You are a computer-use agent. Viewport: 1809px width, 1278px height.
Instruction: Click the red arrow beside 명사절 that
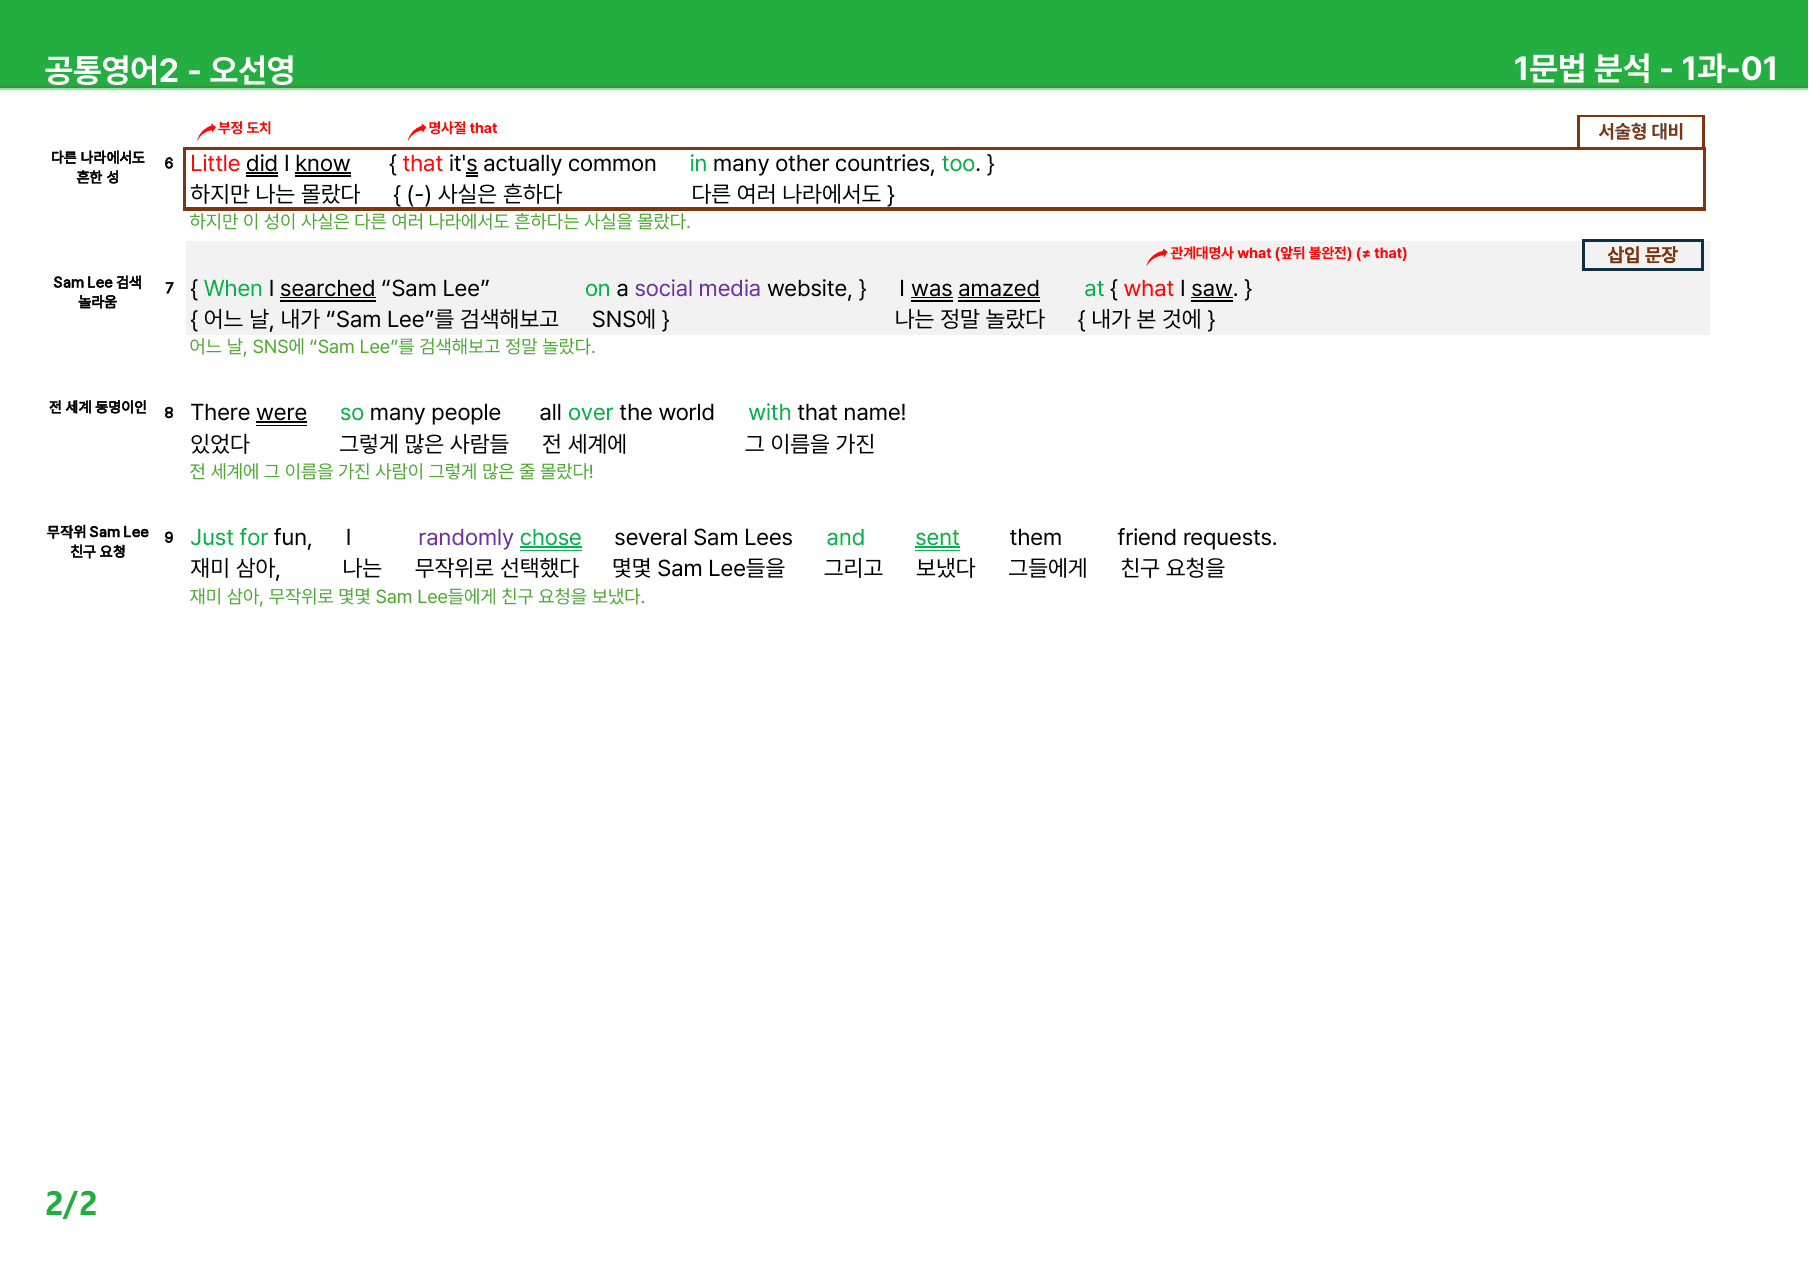pyautogui.click(x=417, y=131)
